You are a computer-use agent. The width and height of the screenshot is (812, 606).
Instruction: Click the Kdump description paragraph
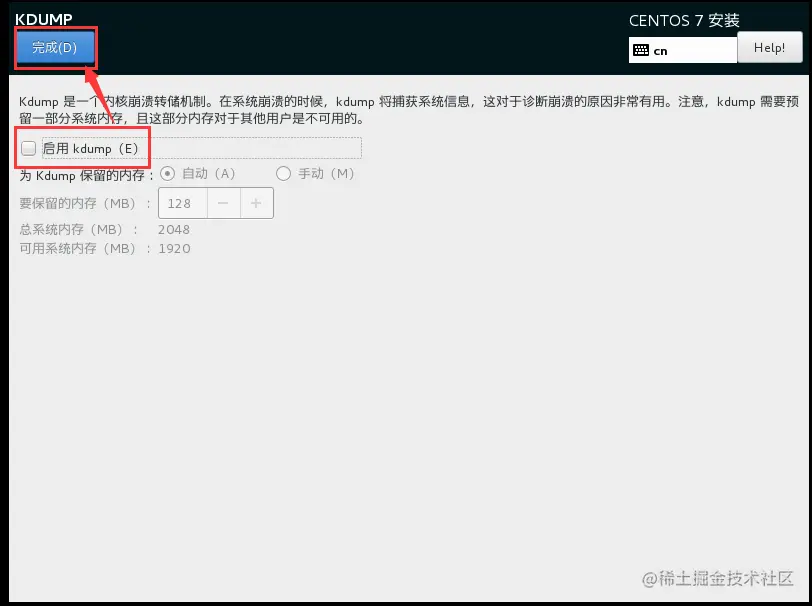(409, 110)
